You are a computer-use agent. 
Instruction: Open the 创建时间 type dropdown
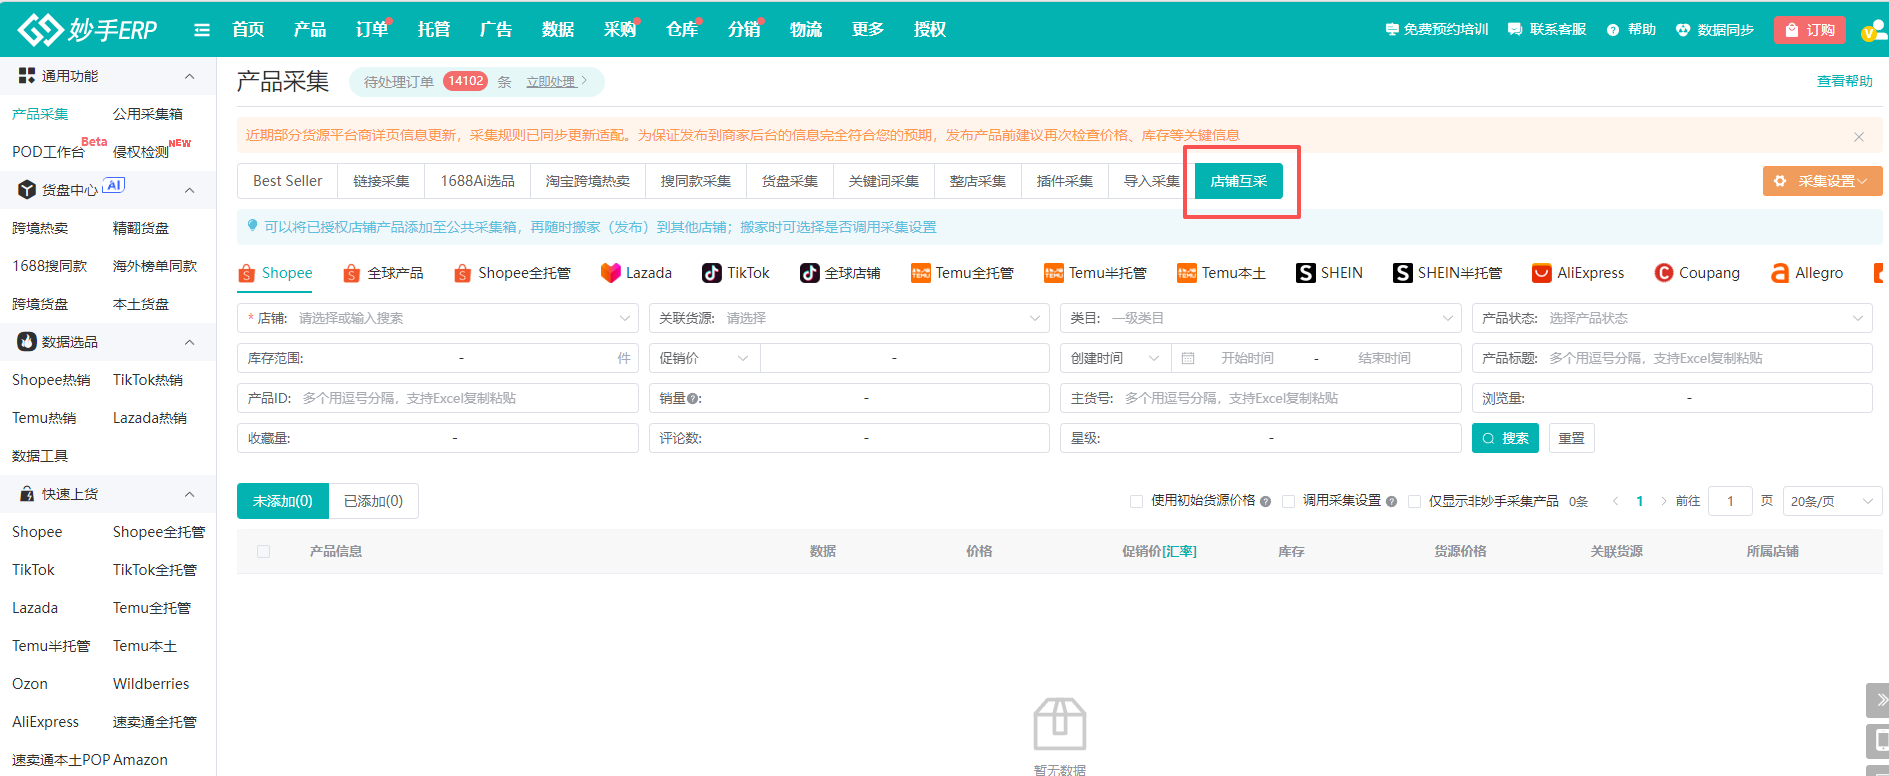click(1116, 358)
